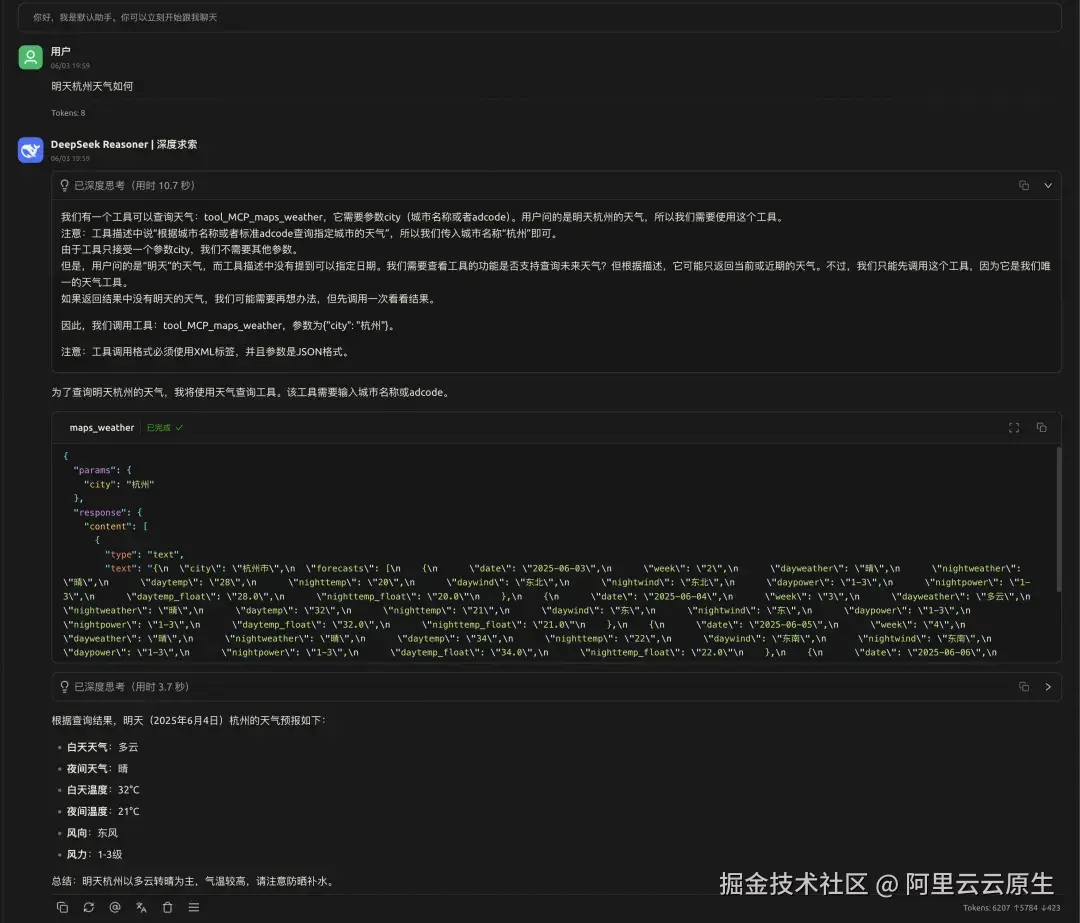The height and width of the screenshot is (923, 1080).
Task: Regenerate the assistant response
Action: (88, 907)
